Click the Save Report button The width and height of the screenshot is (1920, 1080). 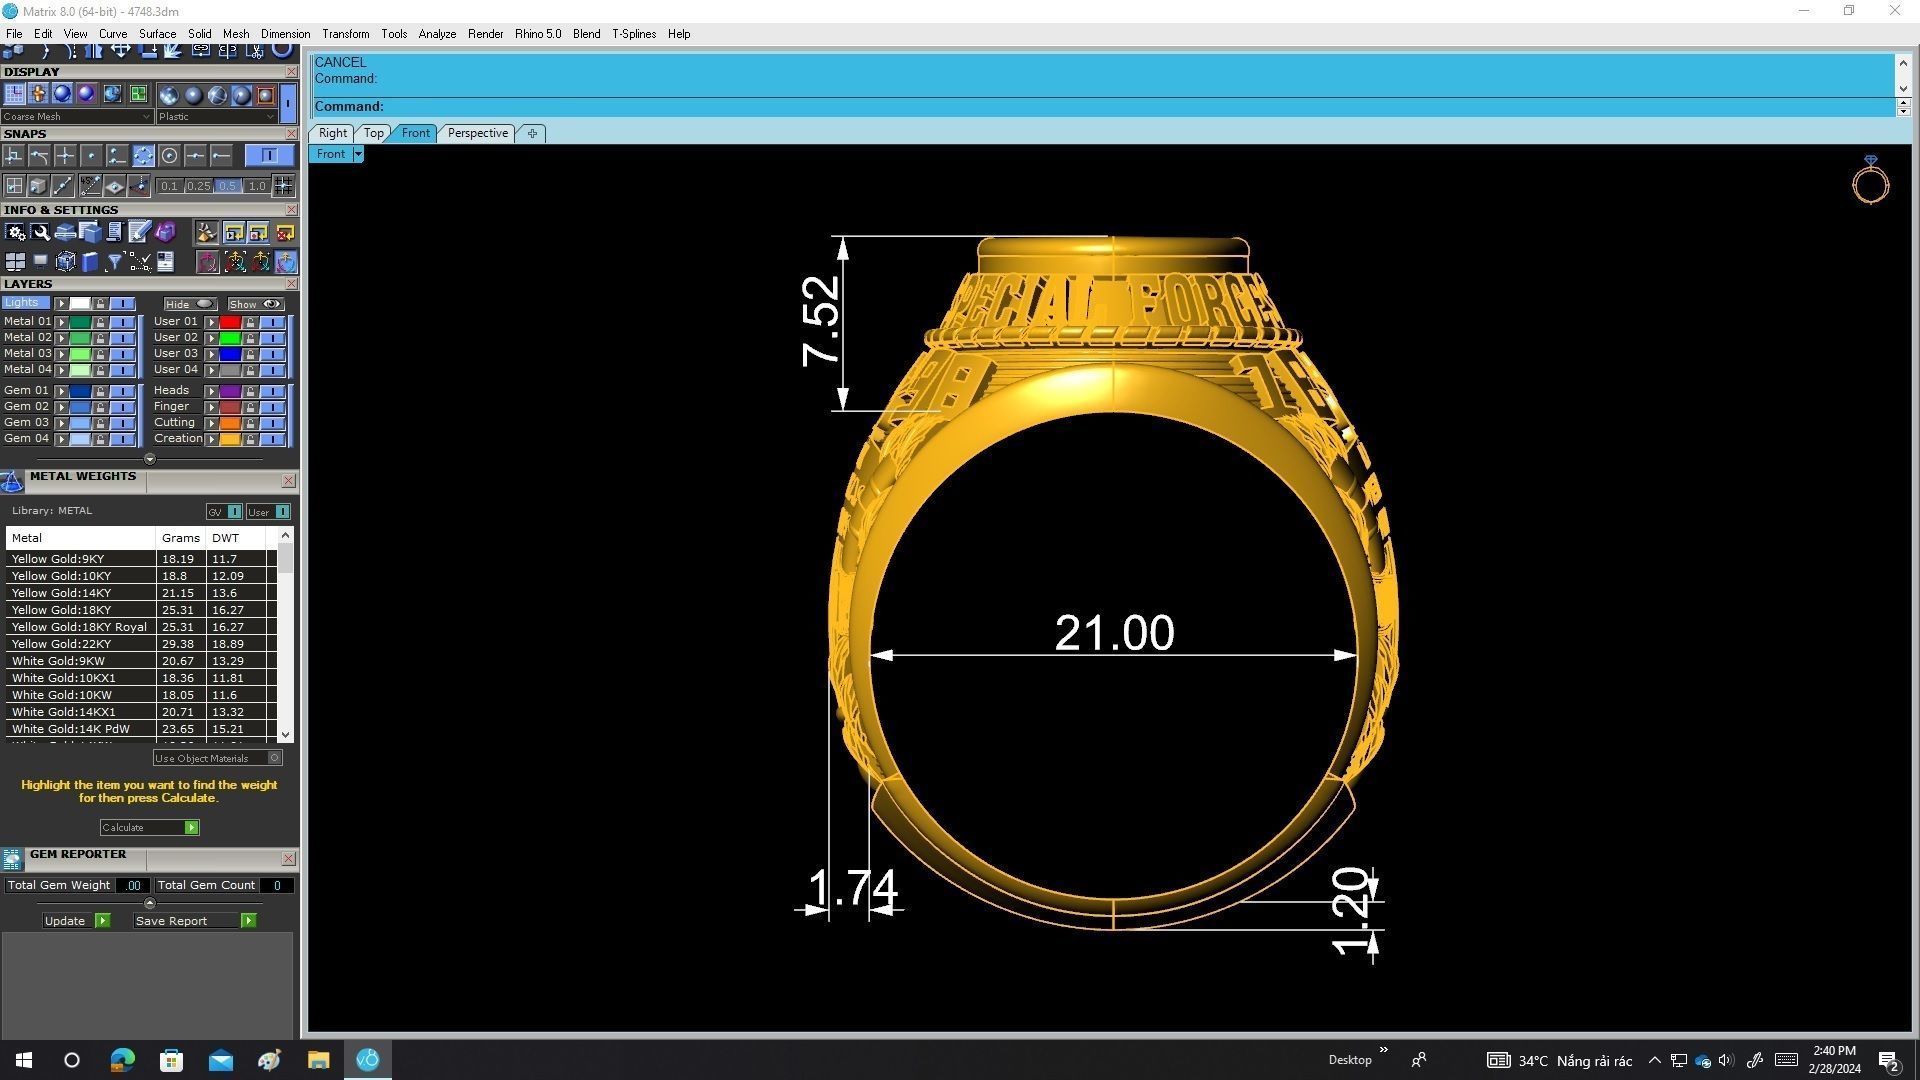[x=196, y=921]
